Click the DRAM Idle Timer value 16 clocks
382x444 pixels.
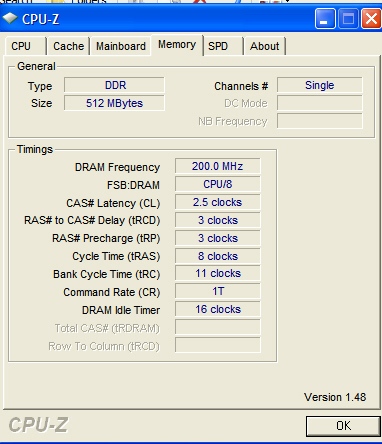point(218,309)
